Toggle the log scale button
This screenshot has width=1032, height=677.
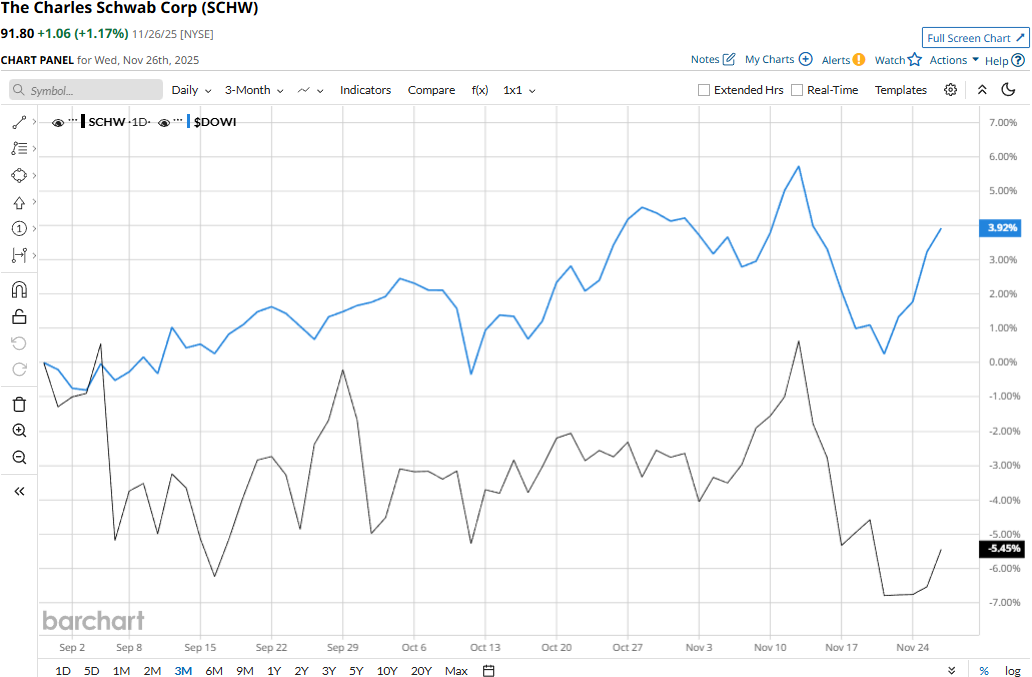tap(1012, 670)
